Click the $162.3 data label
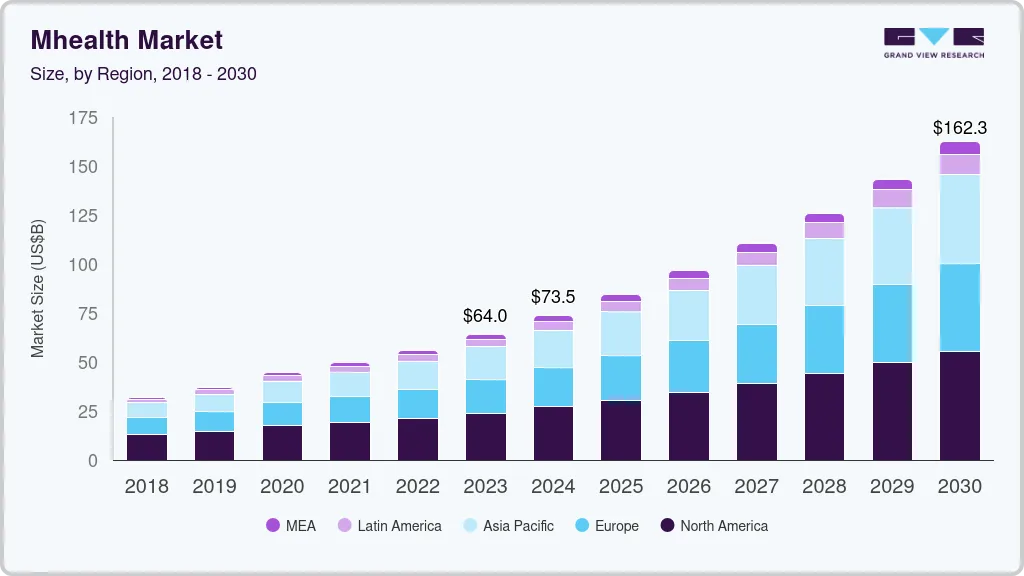 coord(959,128)
